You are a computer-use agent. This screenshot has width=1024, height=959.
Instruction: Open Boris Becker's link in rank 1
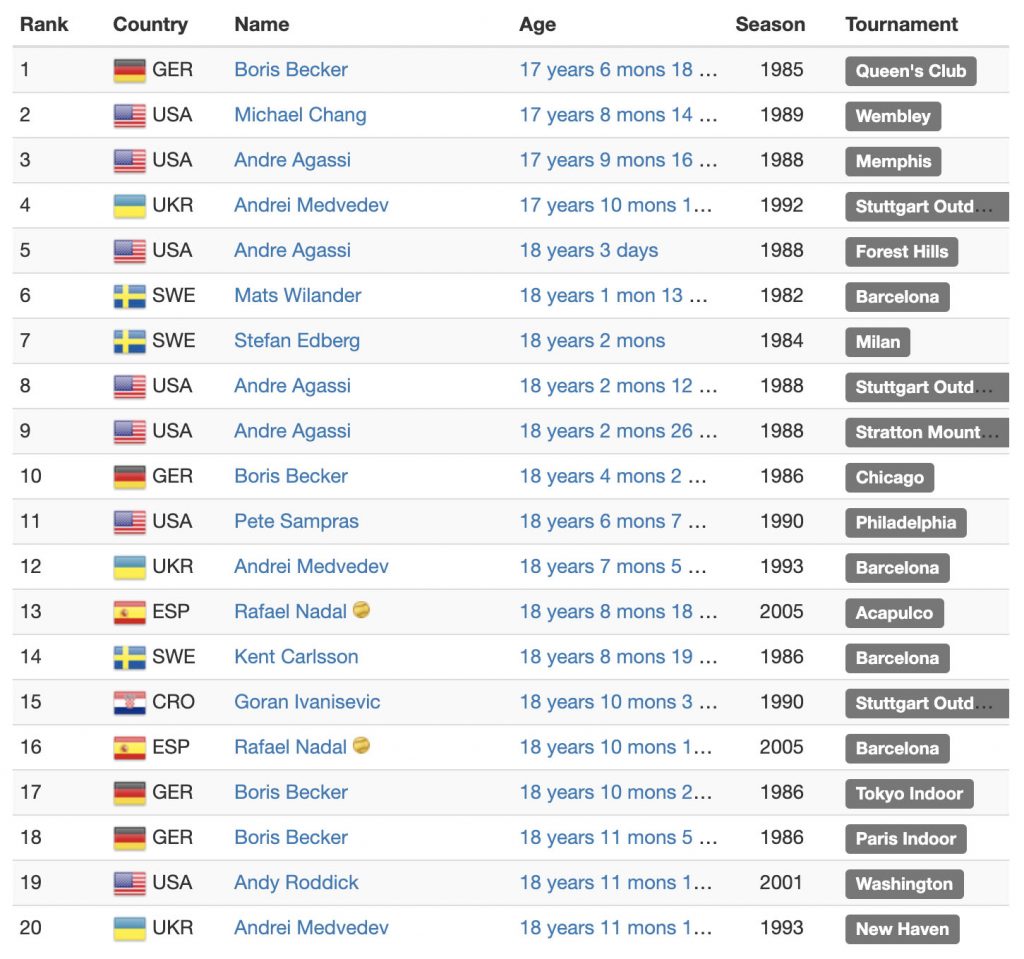(291, 70)
